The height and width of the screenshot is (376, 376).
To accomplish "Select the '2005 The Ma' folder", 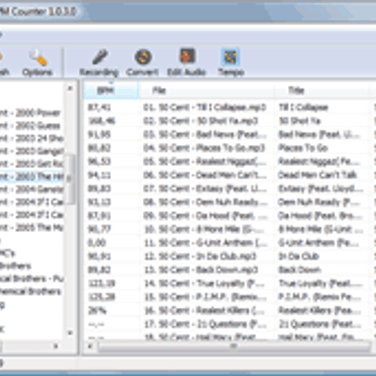I will coord(32,228).
